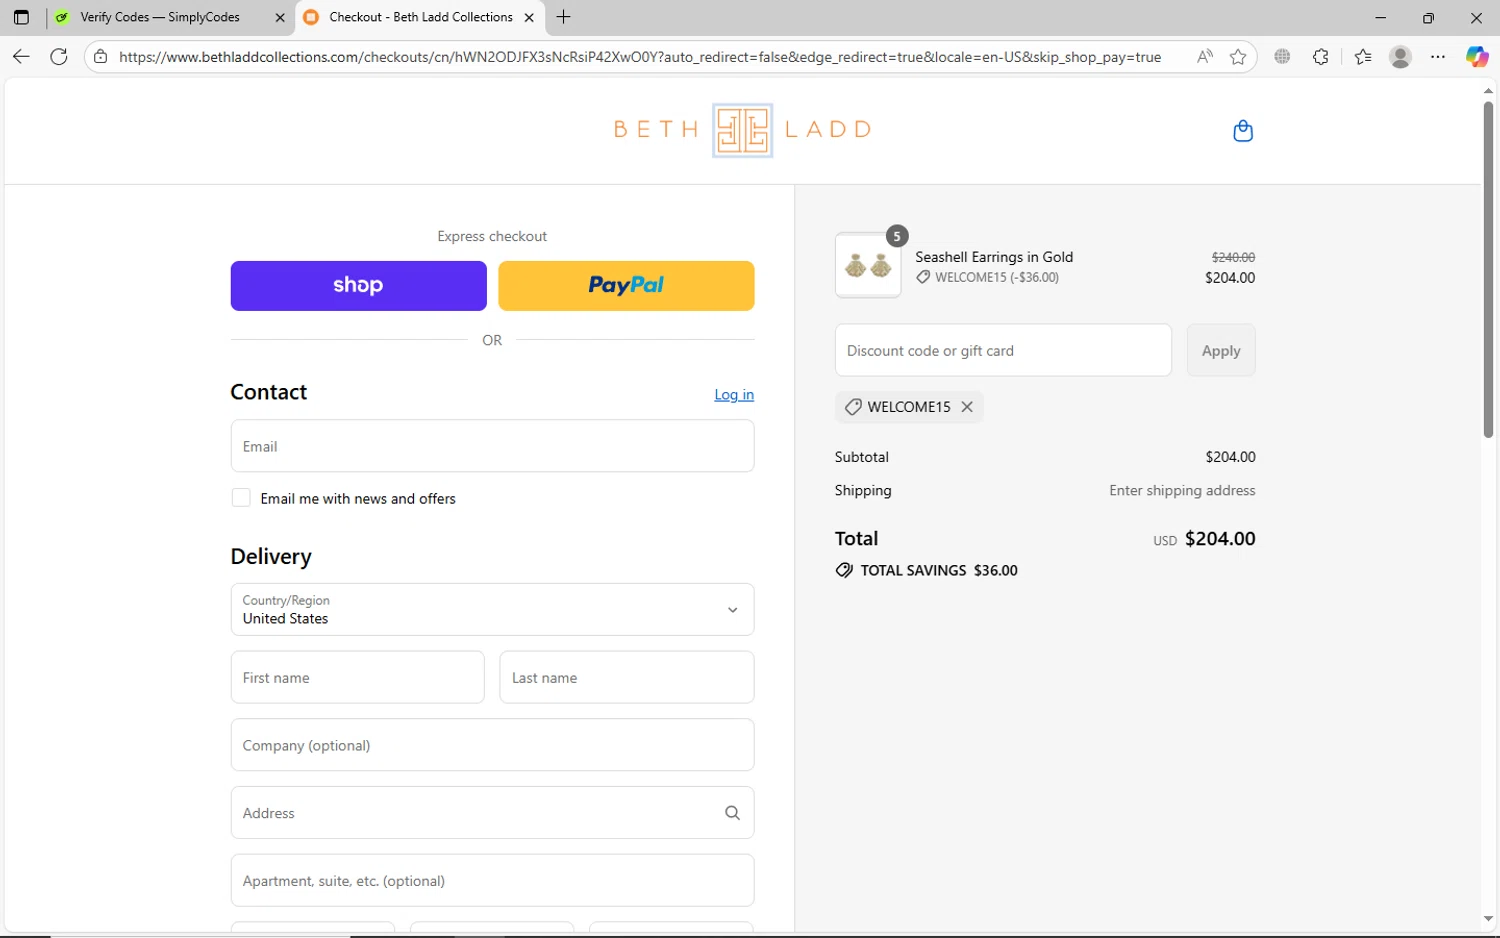Open tab actions menu
Image resolution: width=1500 pixels, height=938 pixels.
21,17
